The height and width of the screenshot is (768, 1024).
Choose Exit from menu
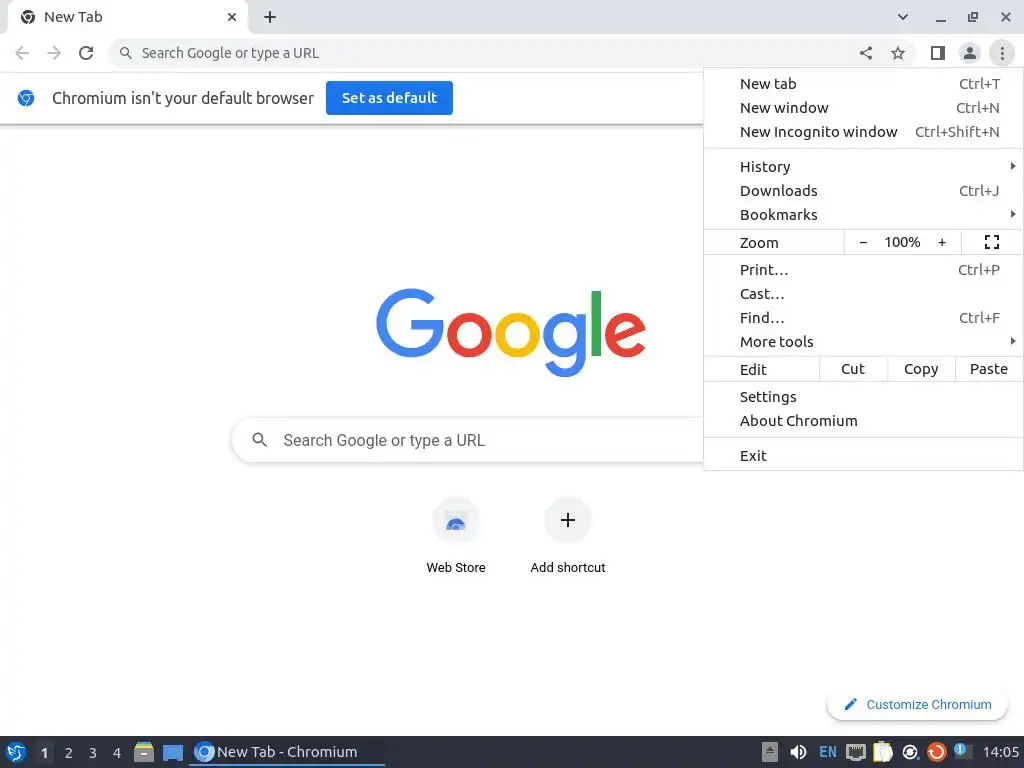[x=863, y=456]
